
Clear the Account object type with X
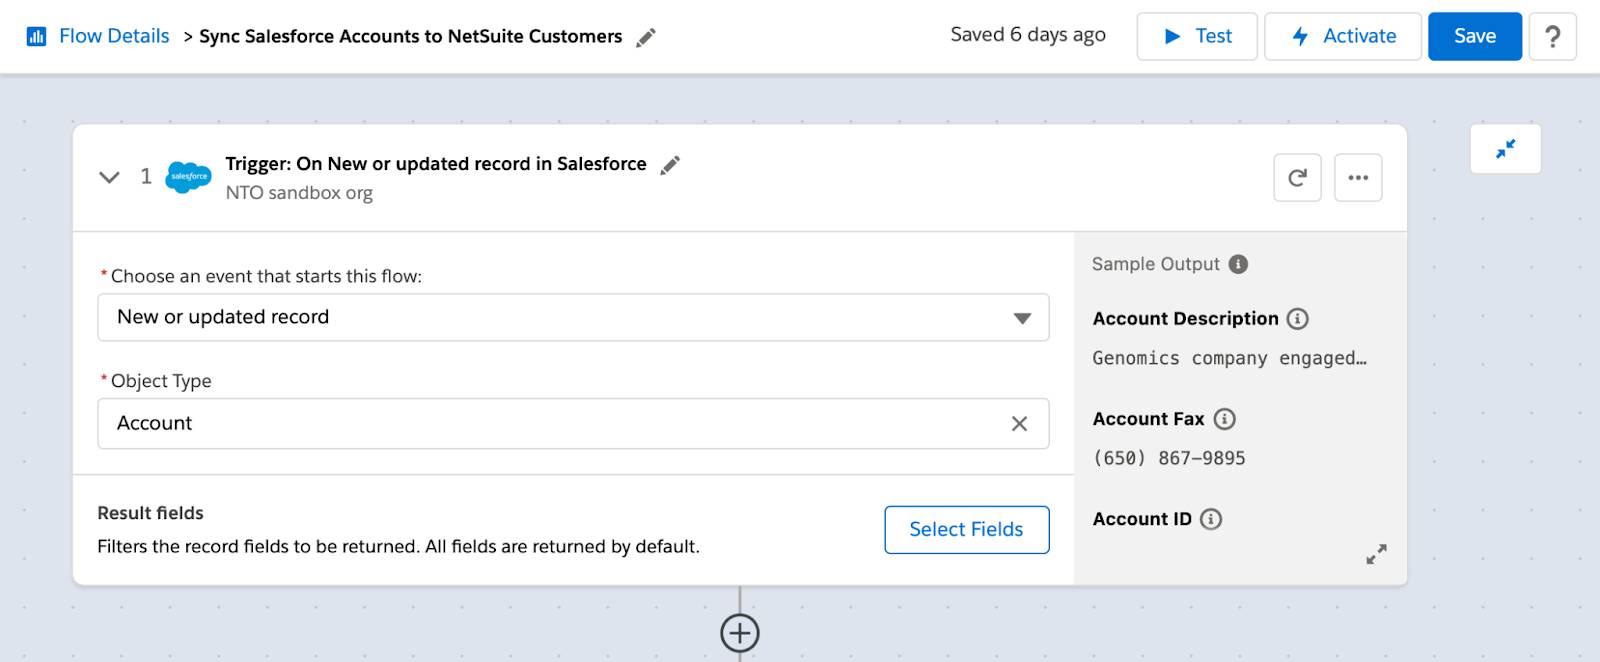1019,424
